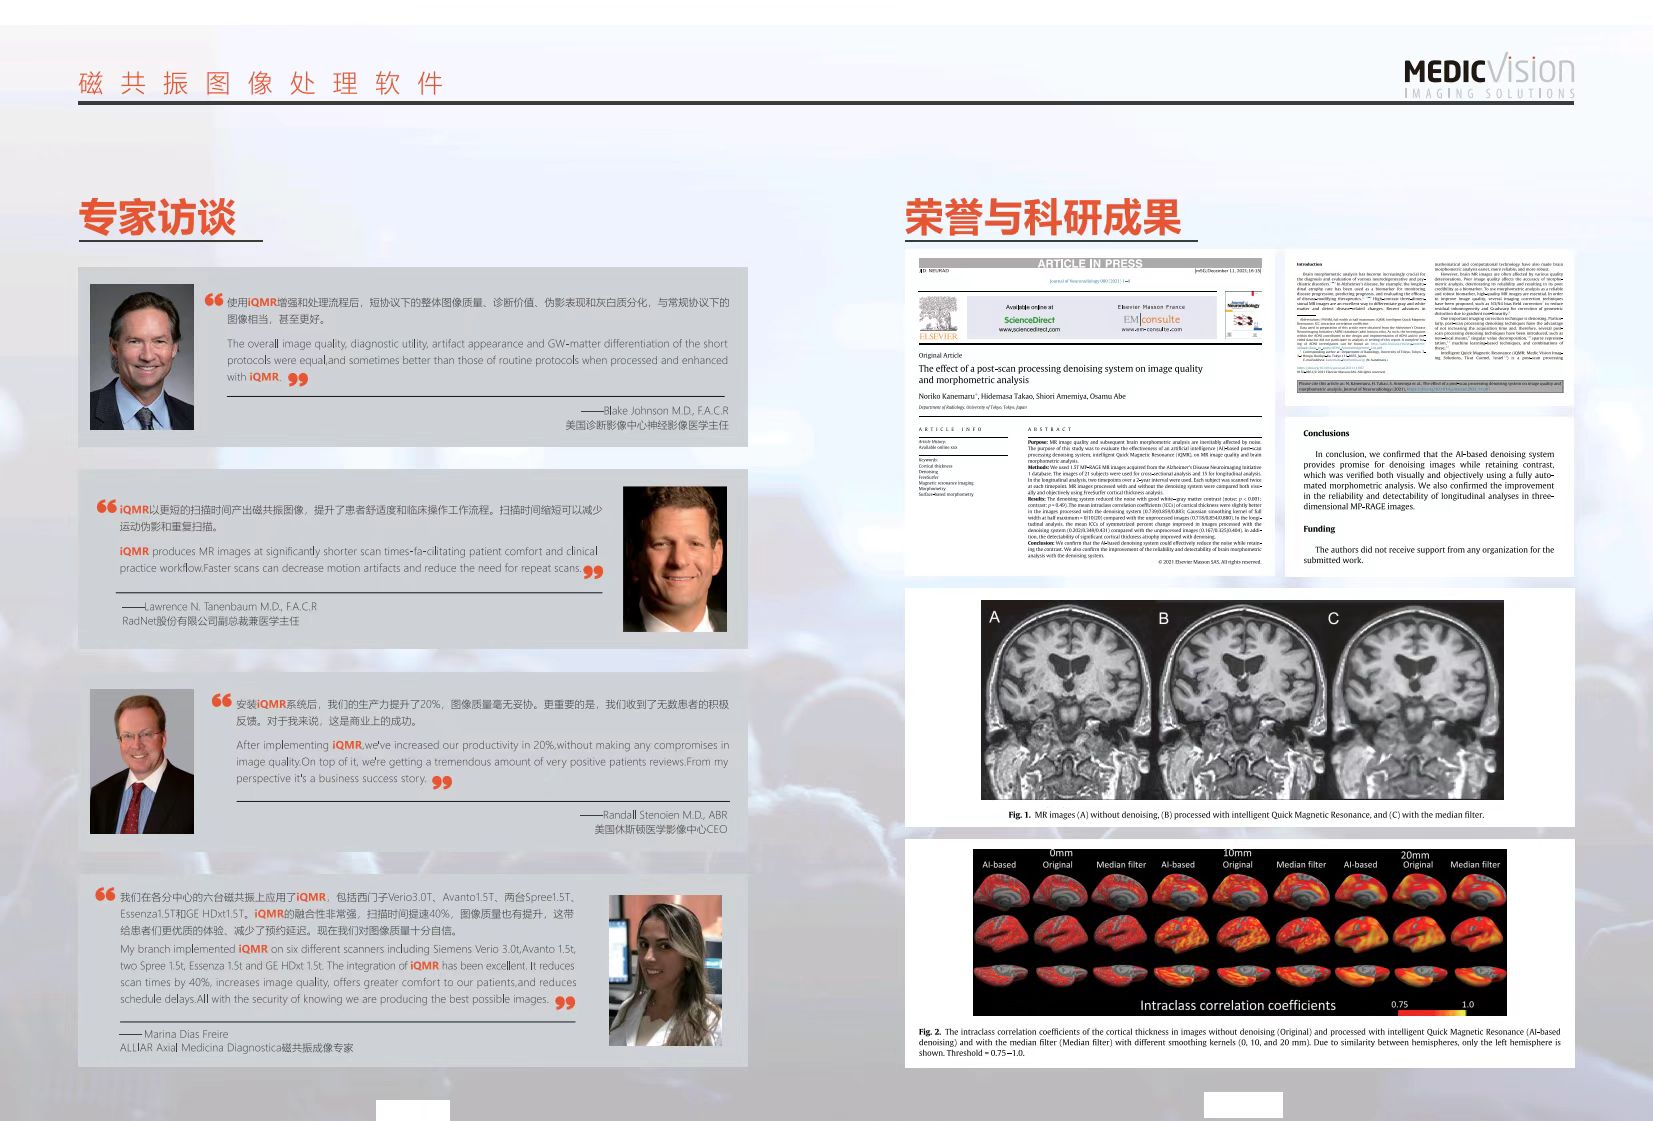The width and height of the screenshot is (1653, 1121).
Task: Click the title 美国诊断影像中心神经影像医学主任
Action: 647,425
